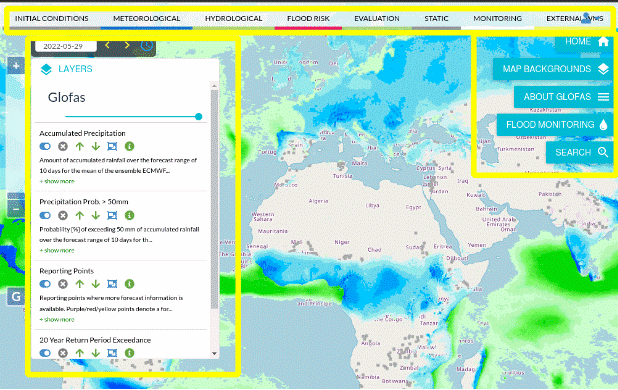Remove the Accumulated Precipitation layer
This screenshot has width=618, height=390.
63,147
